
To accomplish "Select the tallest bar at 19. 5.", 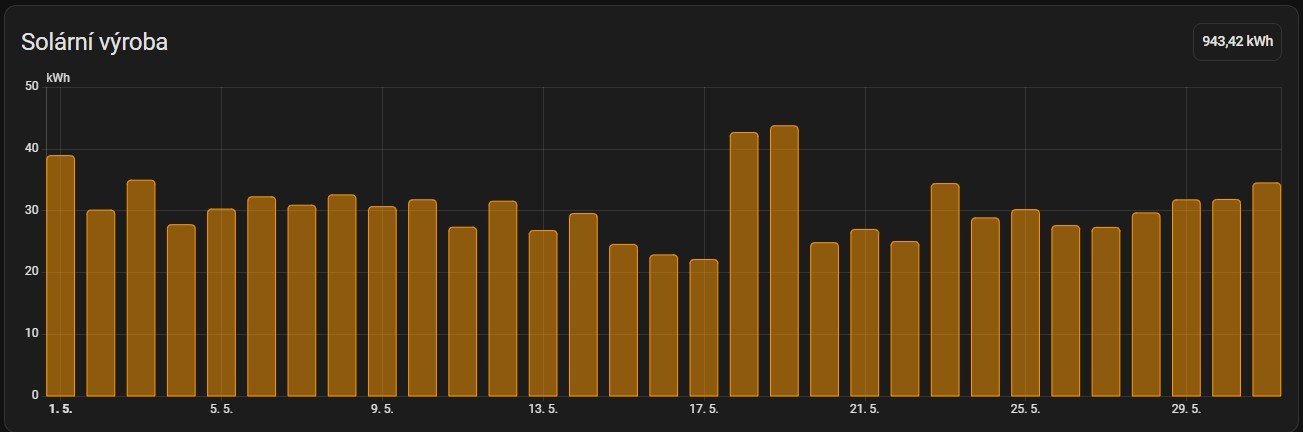I will 784,261.
